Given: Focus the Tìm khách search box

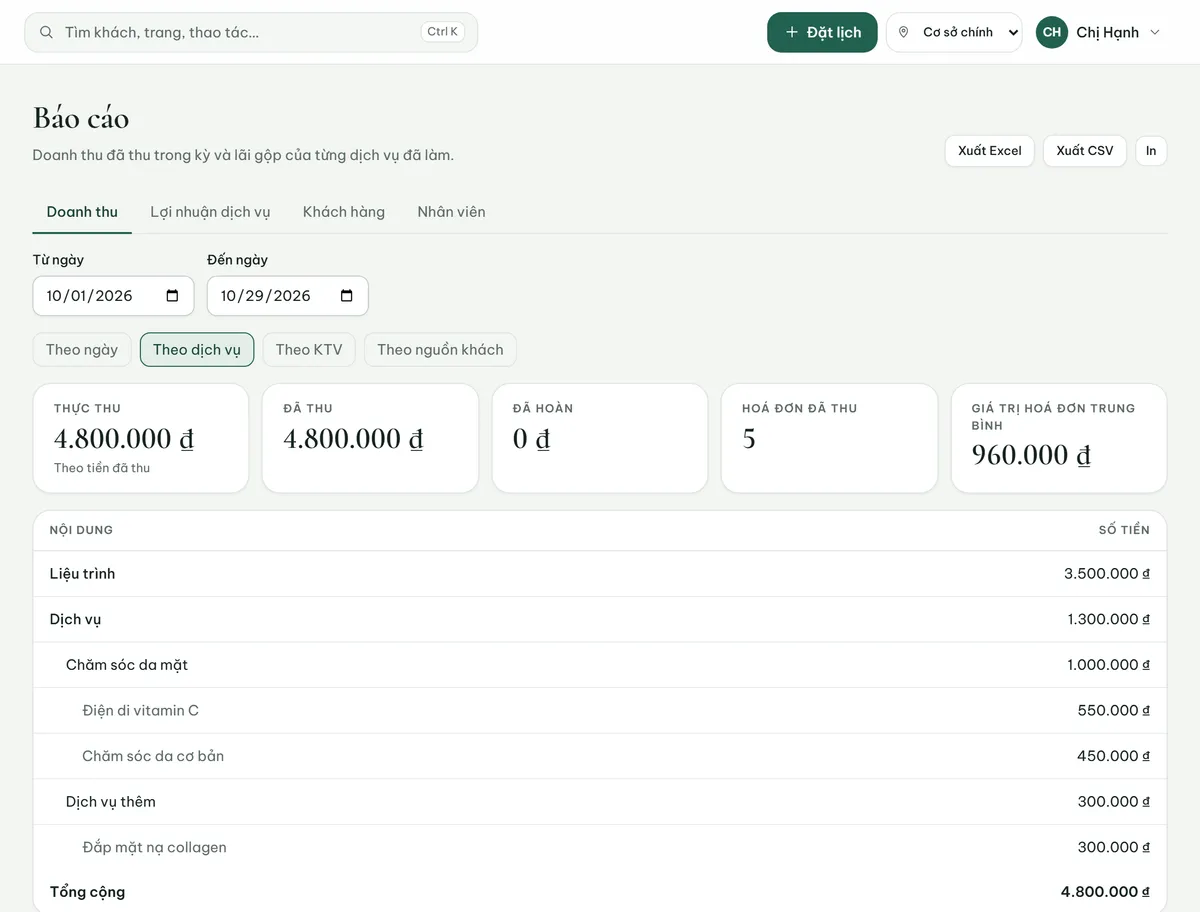Looking at the screenshot, I should (251, 32).
